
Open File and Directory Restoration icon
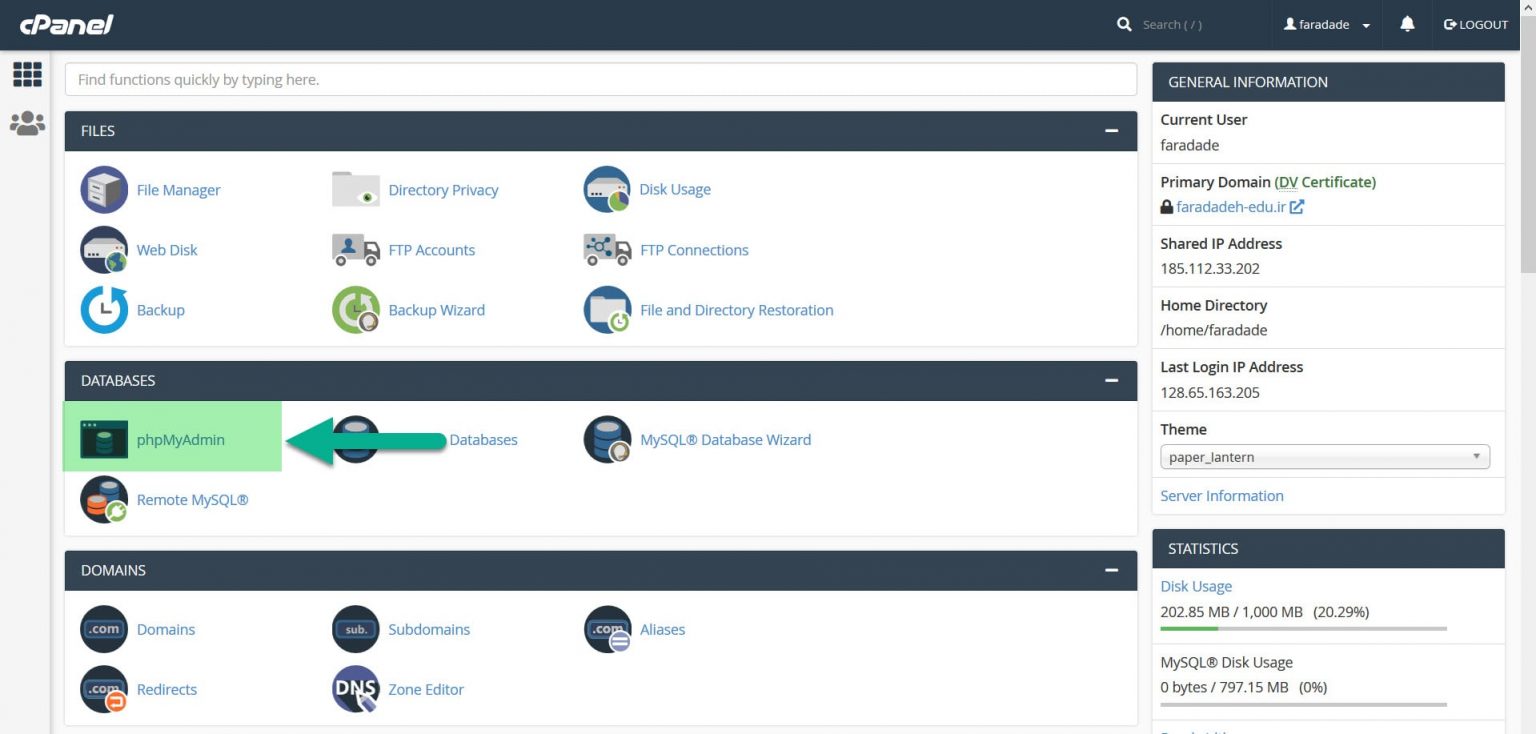click(x=607, y=310)
